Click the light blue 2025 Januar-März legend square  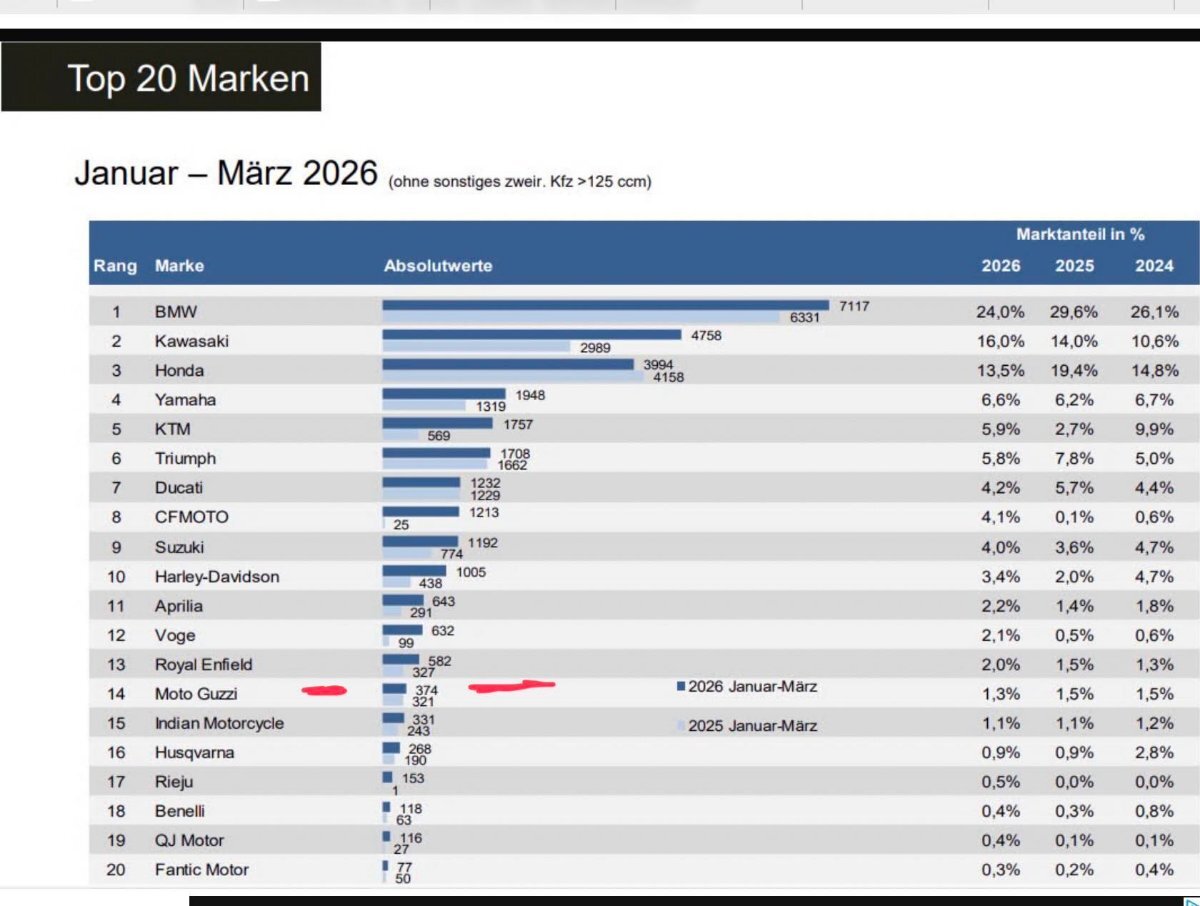681,726
